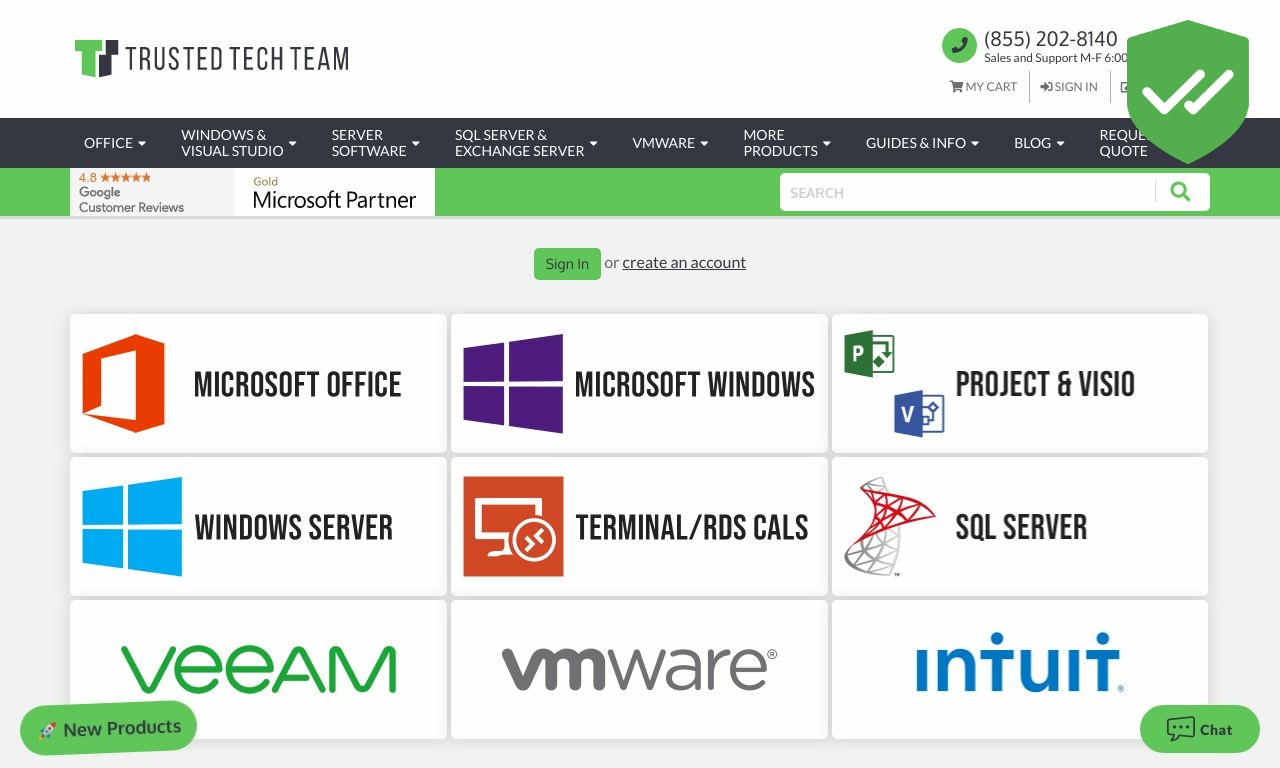Click the New Products rocket button
This screenshot has height=768, width=1280.
(109, 728)
